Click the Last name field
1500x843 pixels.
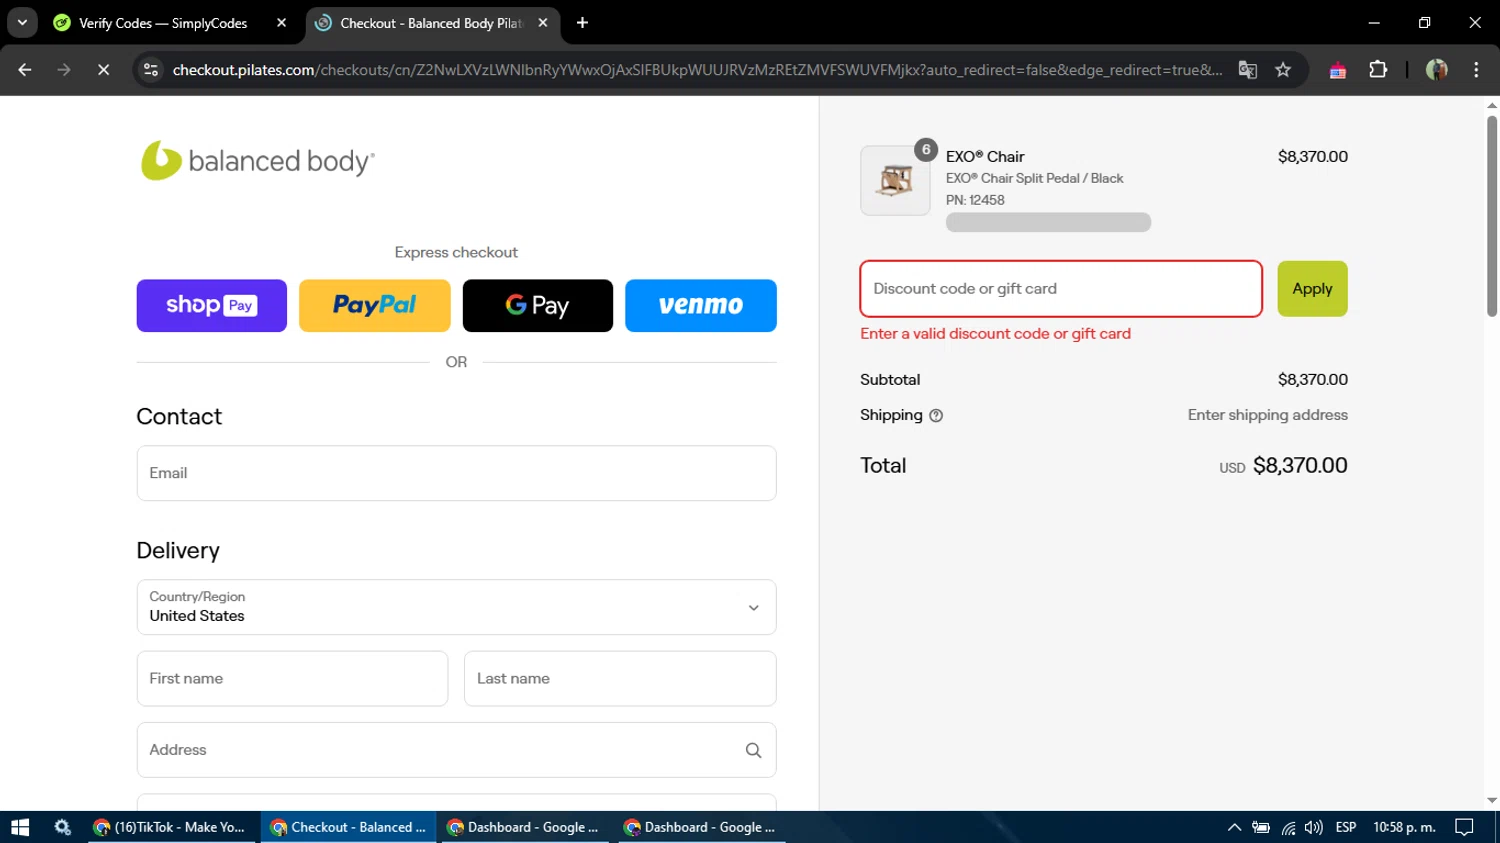pyautogui.click(x=620, y=679)
